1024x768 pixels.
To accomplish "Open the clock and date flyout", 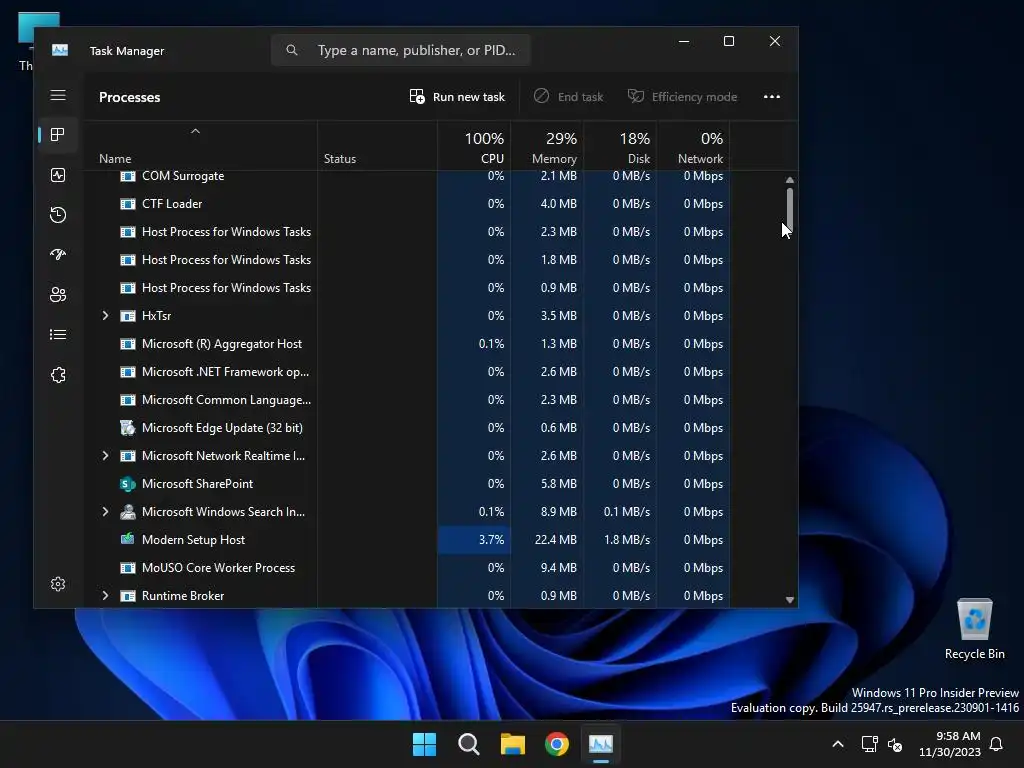I will [950, 744].
